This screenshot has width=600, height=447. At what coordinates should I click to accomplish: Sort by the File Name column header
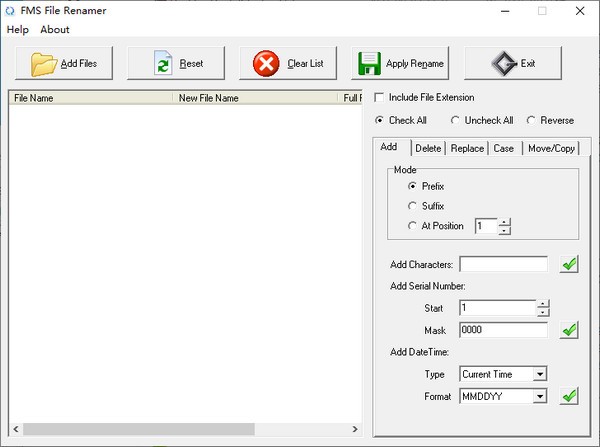(91, 98)
